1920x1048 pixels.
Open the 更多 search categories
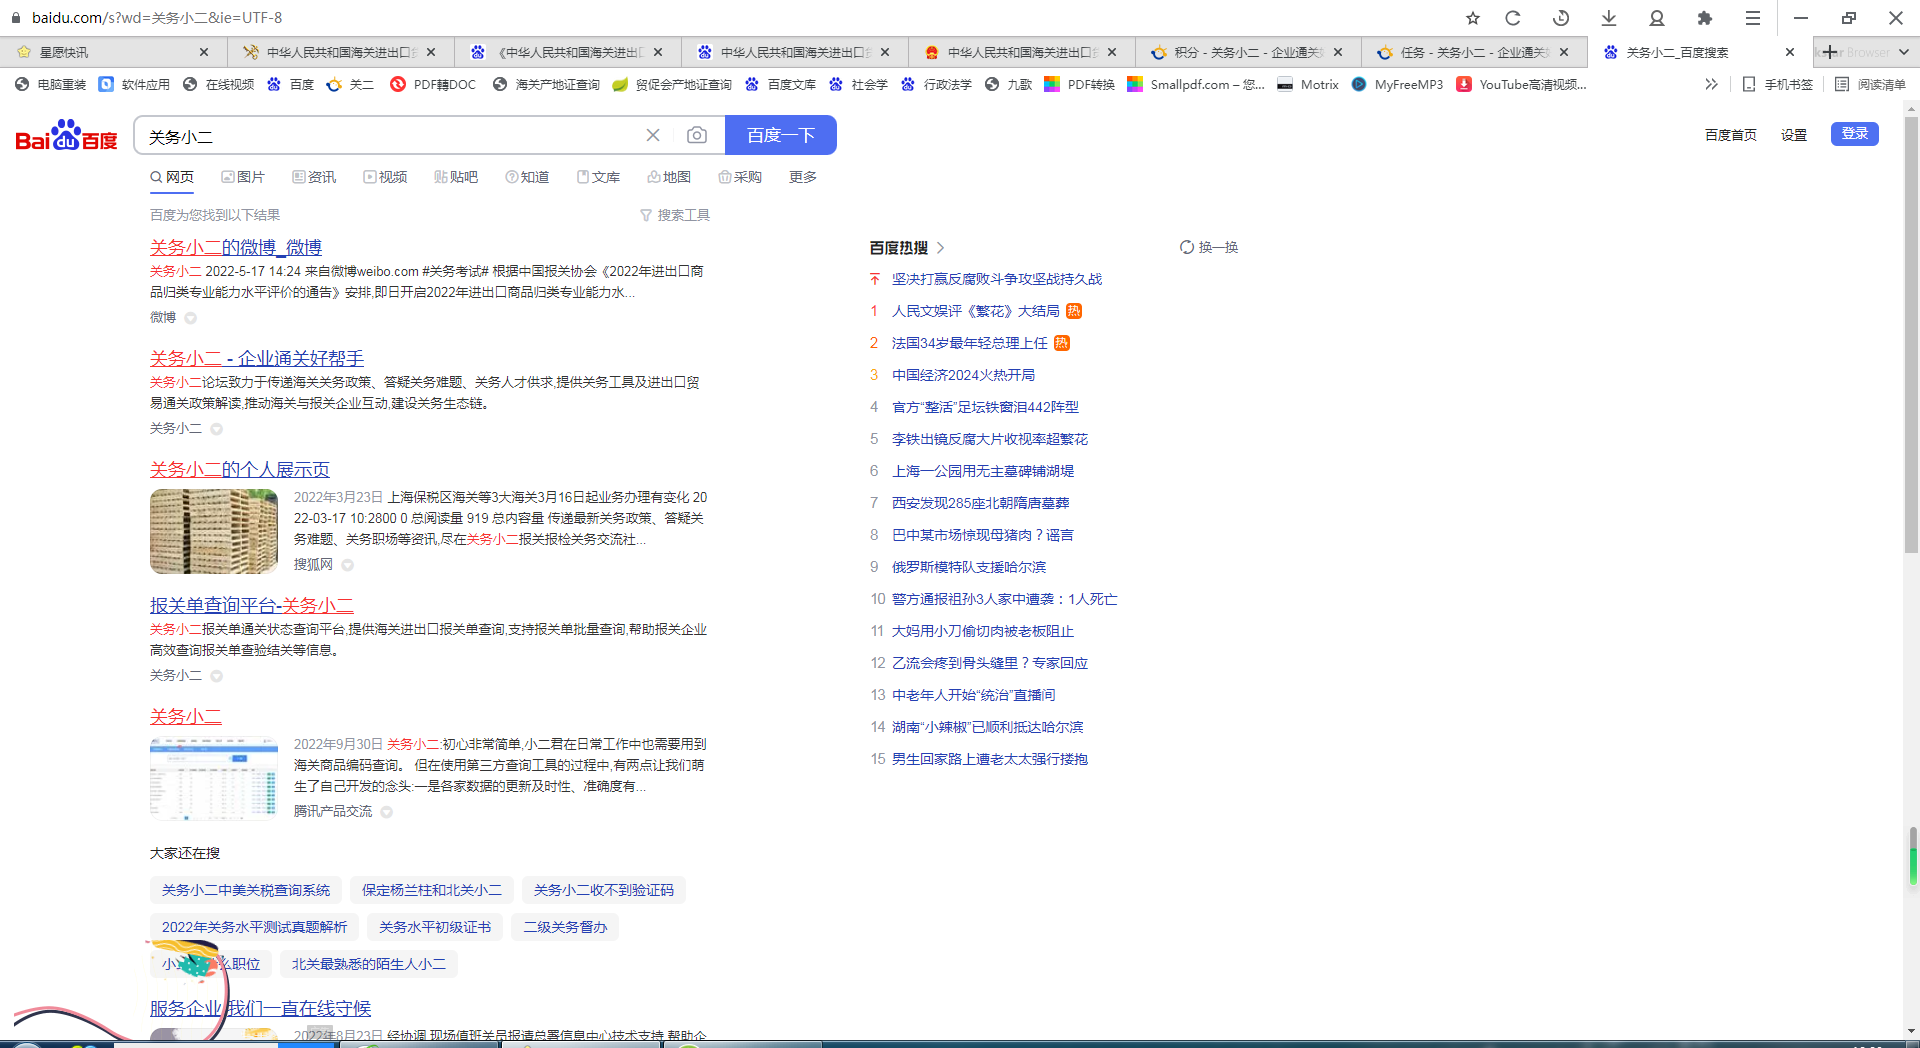[803, 177]
